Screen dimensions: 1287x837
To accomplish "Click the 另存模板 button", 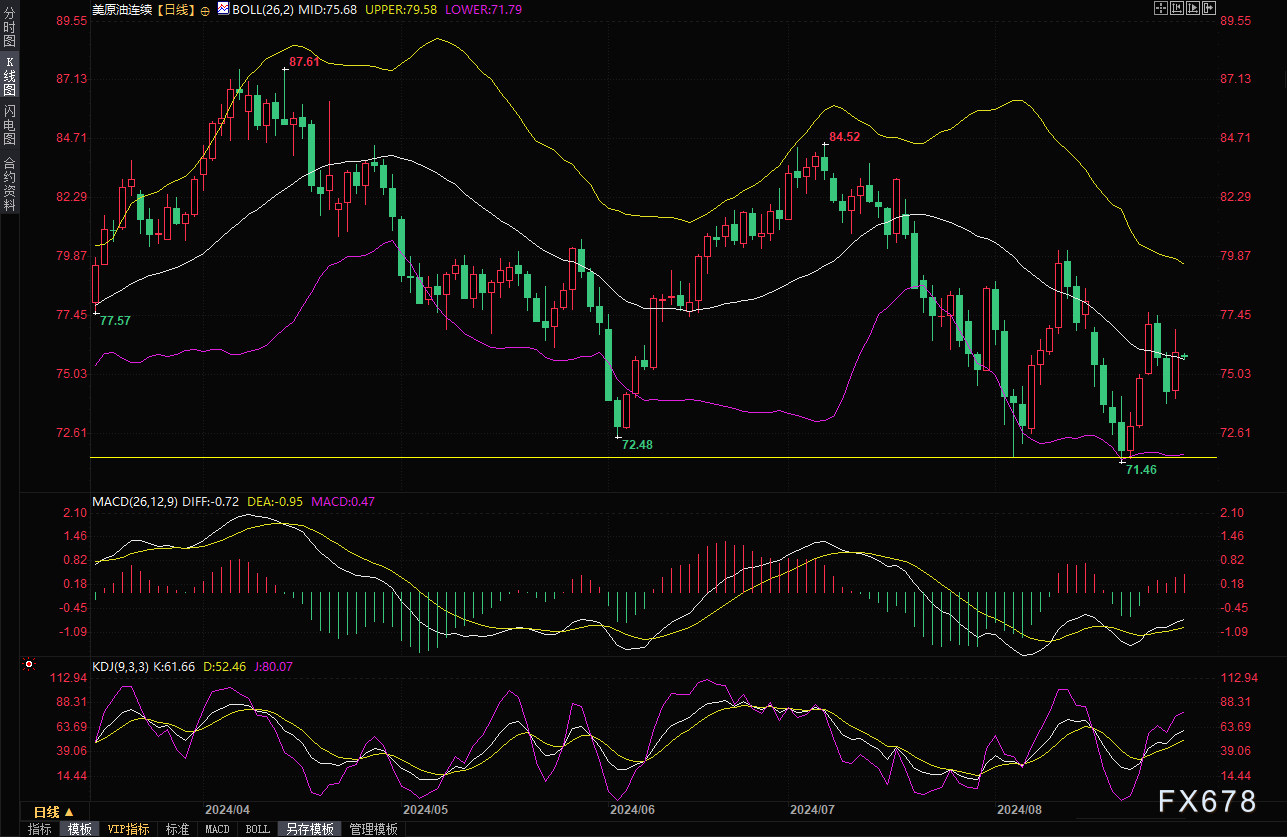I will pyautogui.click(x=310, y=829).
